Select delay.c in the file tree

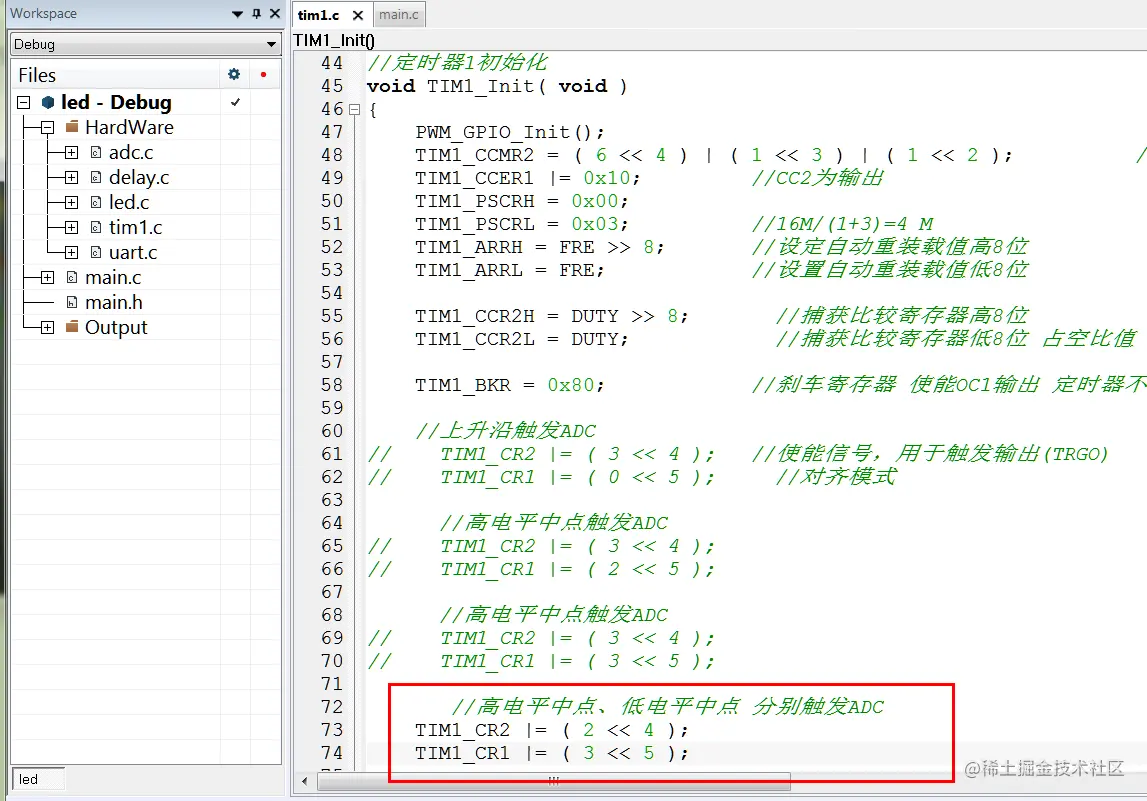point(139,178)
